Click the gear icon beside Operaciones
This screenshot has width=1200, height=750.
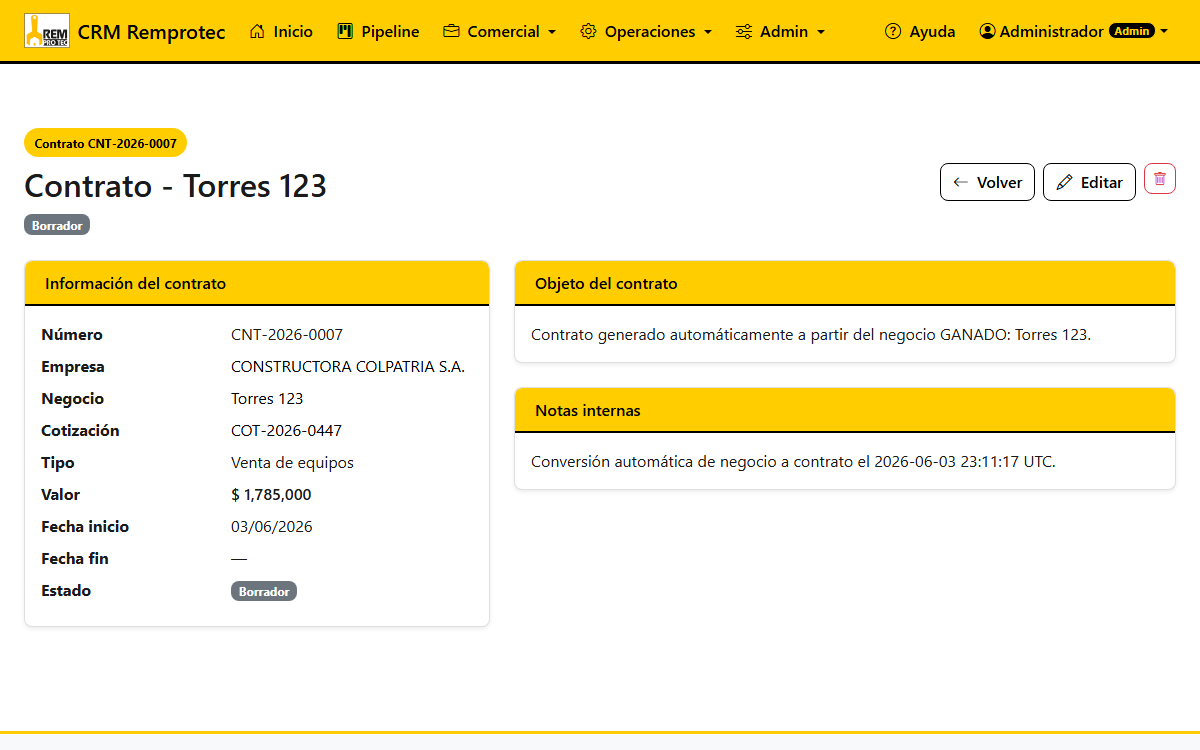pyautogui.click(x=589, y=31)
